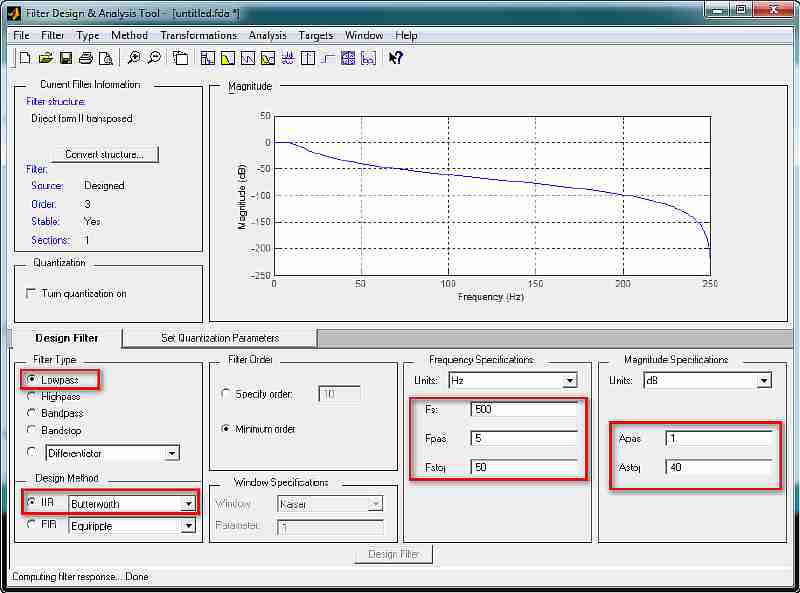Open the Targets menu

(316, 35)
